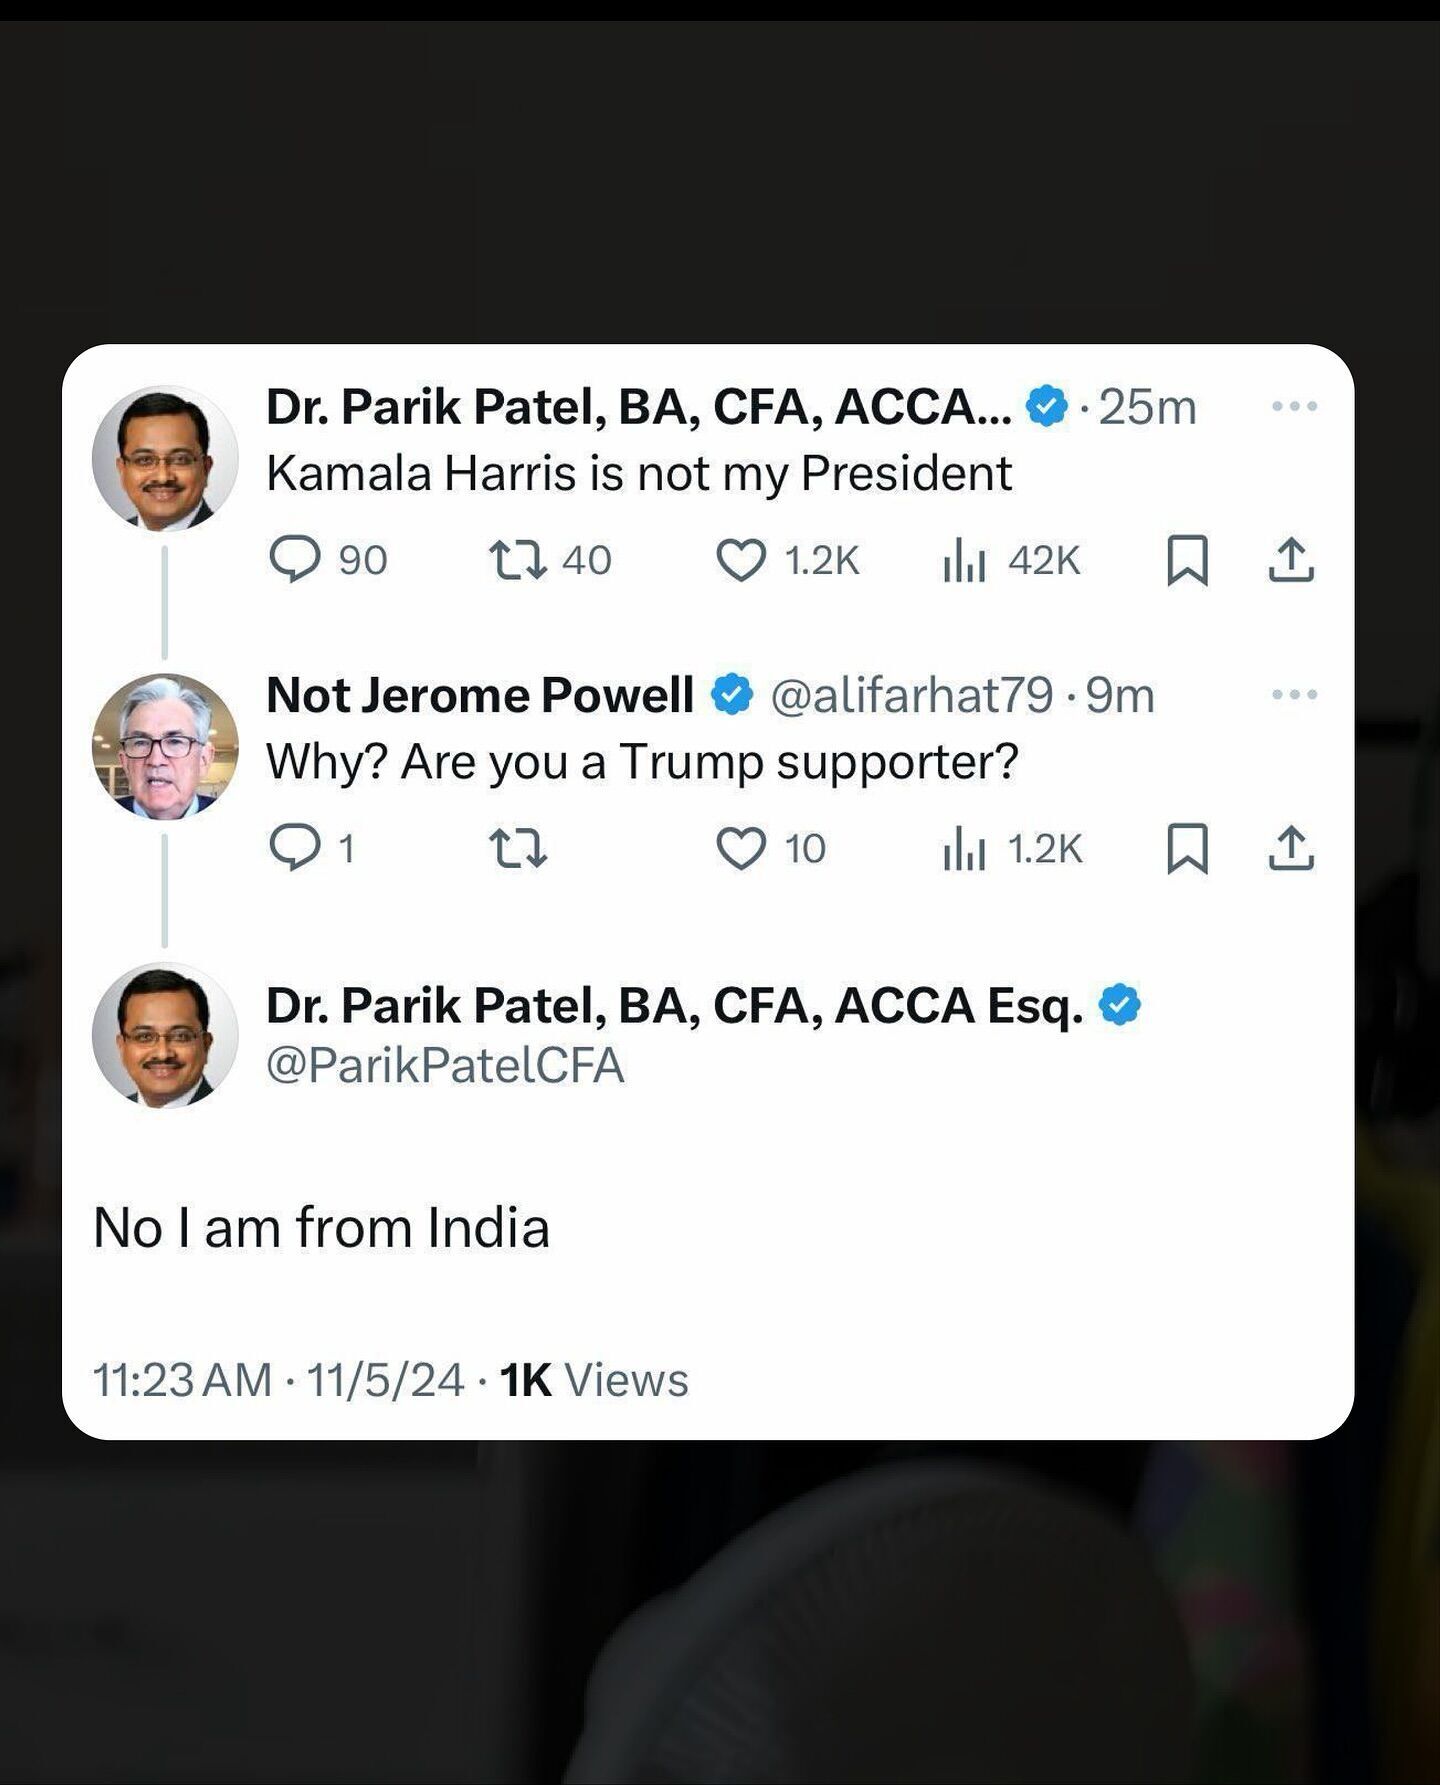Reply to the Kamala Harris tweet

click(296, 560)
